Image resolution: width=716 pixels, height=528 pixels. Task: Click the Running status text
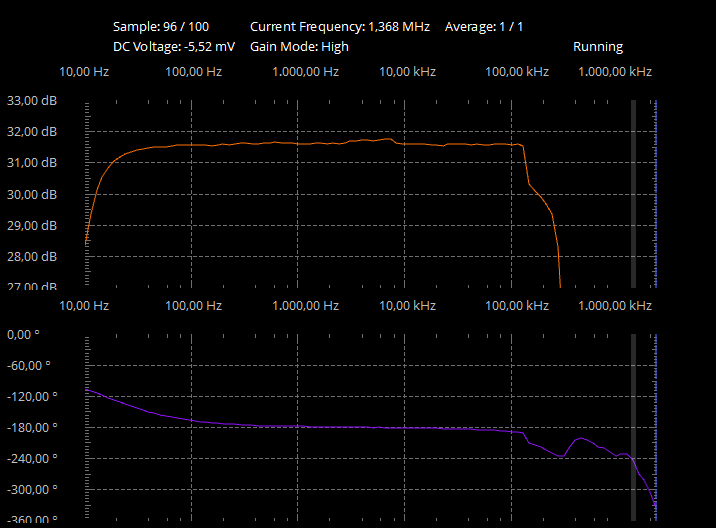(x=598, y=47)
